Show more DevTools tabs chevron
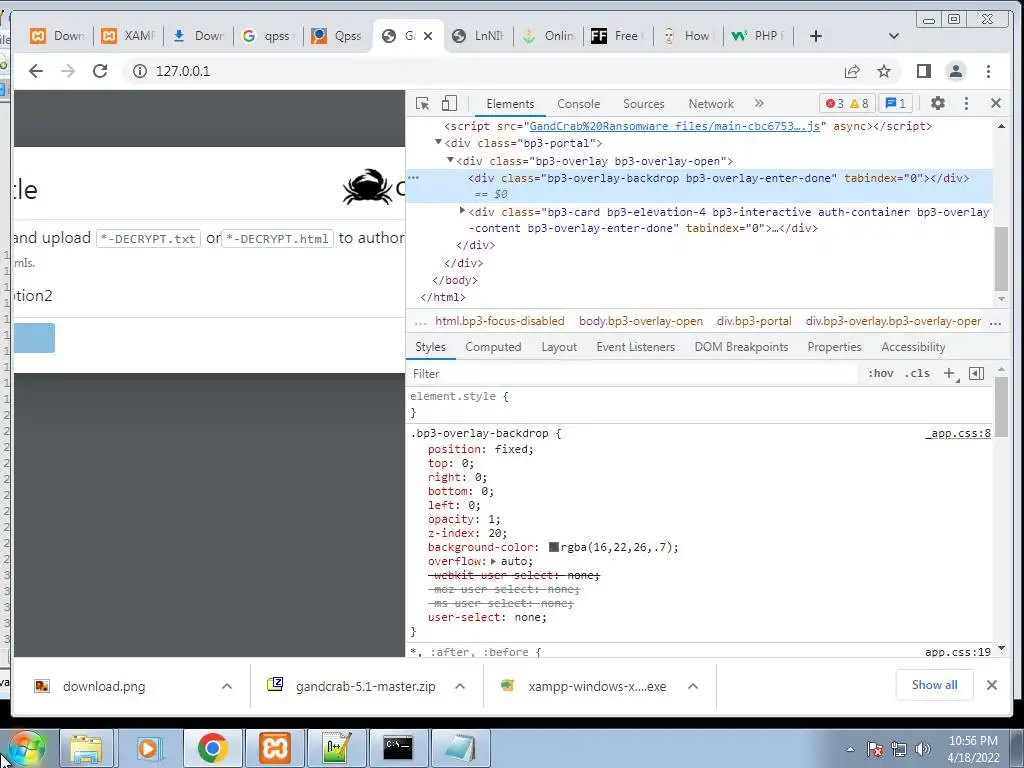The image size is (1024, 768). point(759,103)
